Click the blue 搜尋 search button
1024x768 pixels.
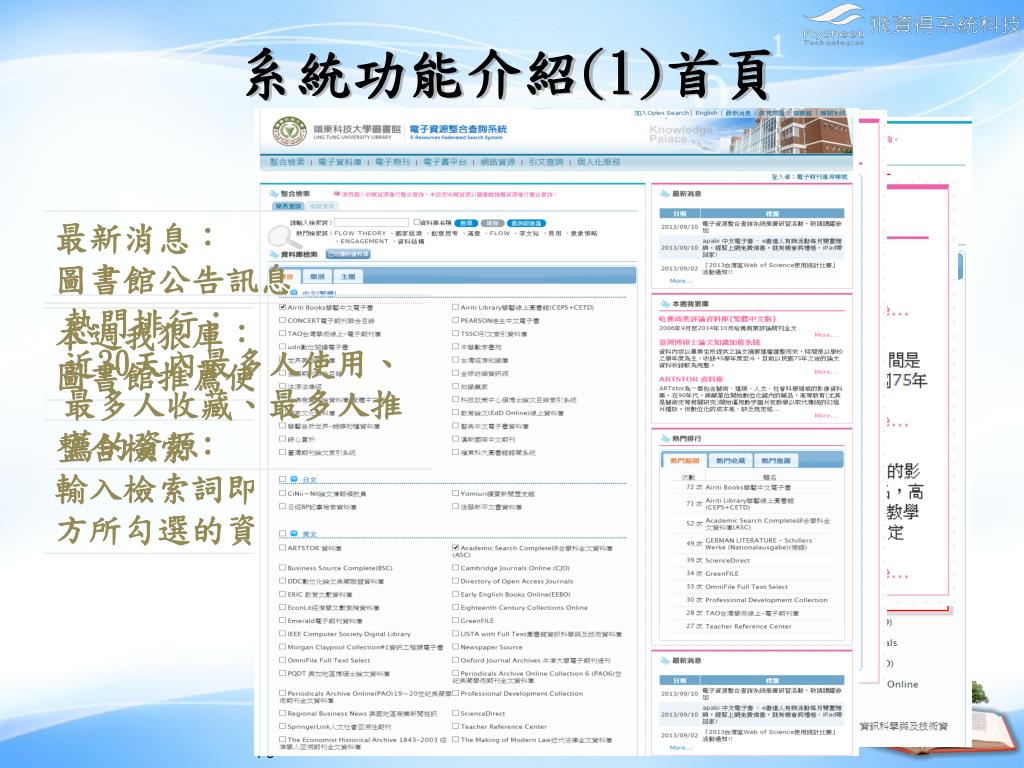click(x=466, y=223)
